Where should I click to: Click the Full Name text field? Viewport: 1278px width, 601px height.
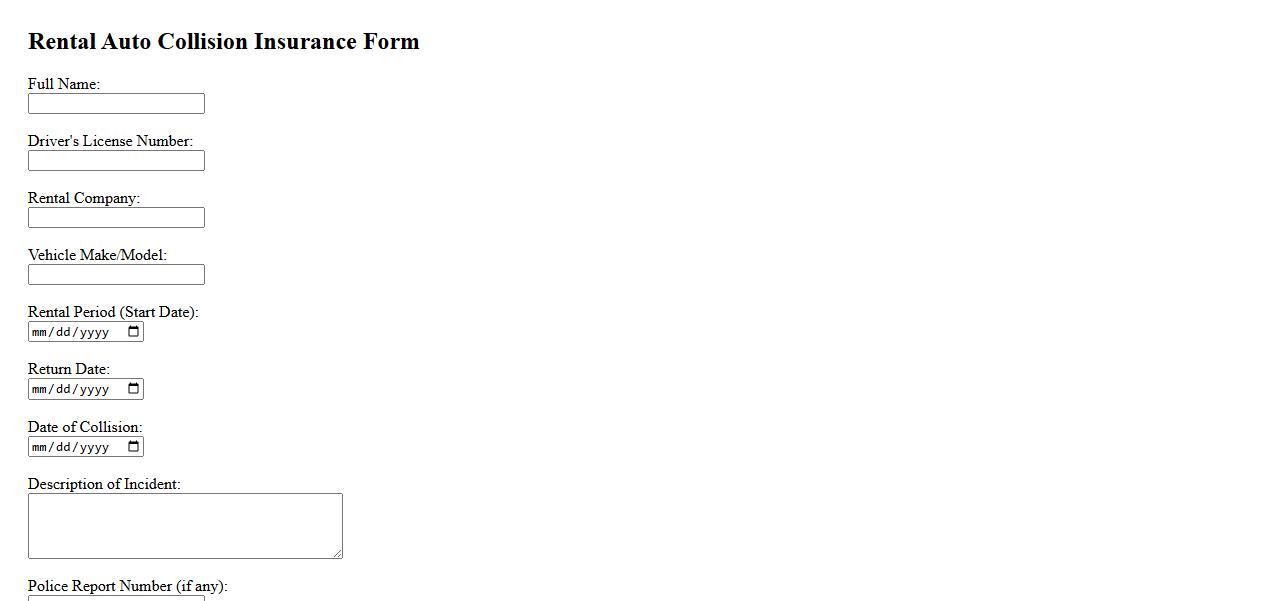coord(116,104)
